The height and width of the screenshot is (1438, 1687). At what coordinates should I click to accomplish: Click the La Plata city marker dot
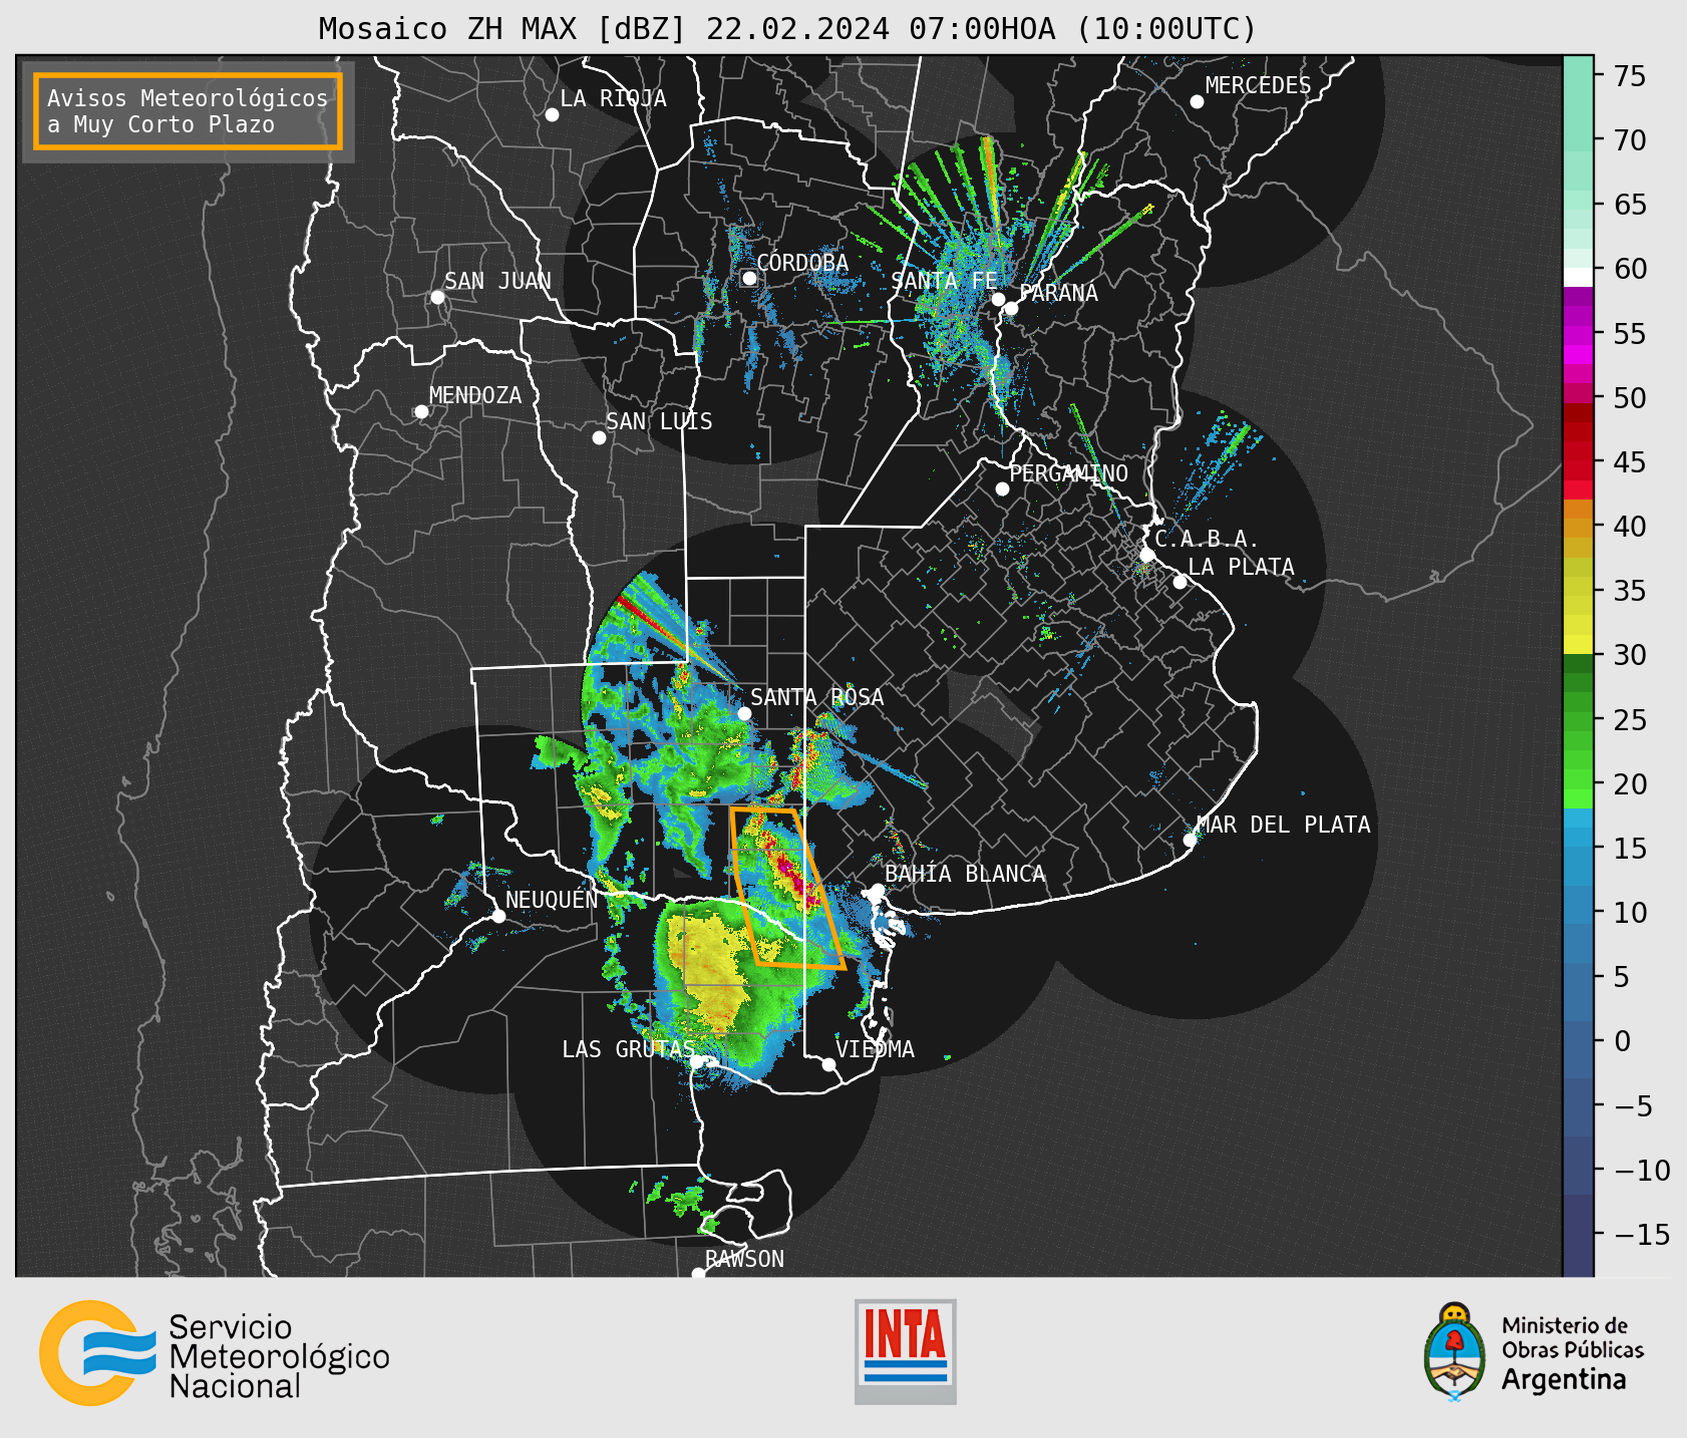[x=1180, y=582]
